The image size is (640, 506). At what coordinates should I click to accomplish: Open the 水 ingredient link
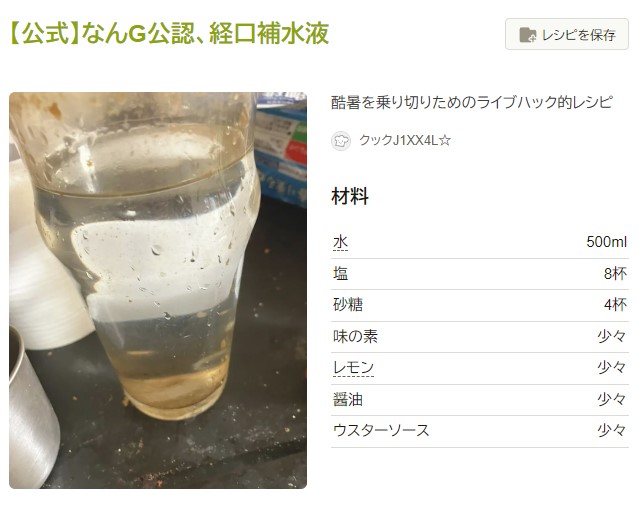(x=340, y=242)
